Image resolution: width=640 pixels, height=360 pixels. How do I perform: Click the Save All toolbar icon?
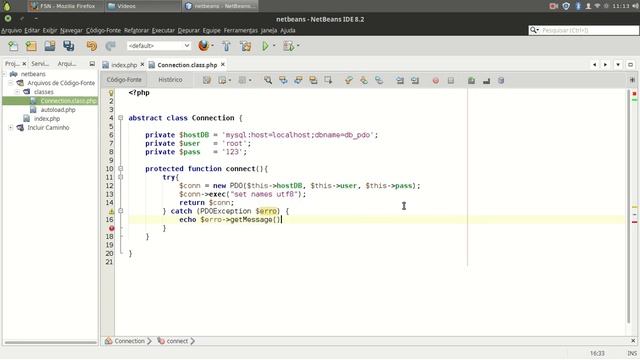coord(69,46)
